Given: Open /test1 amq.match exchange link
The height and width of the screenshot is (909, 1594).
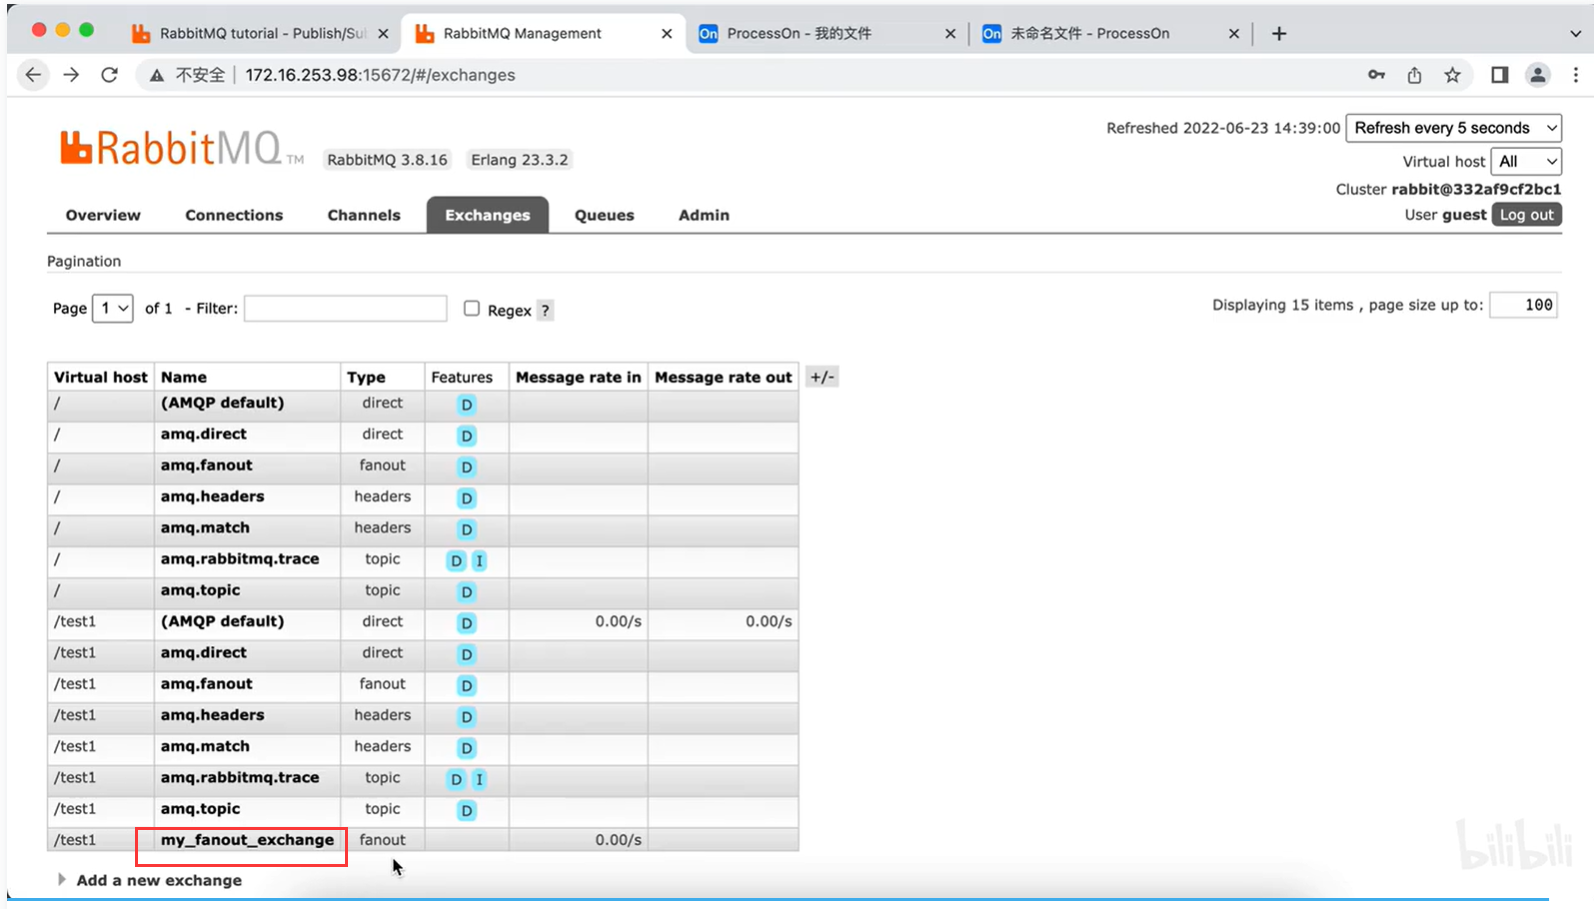Looking at the screenshot, I should (205, 746).
